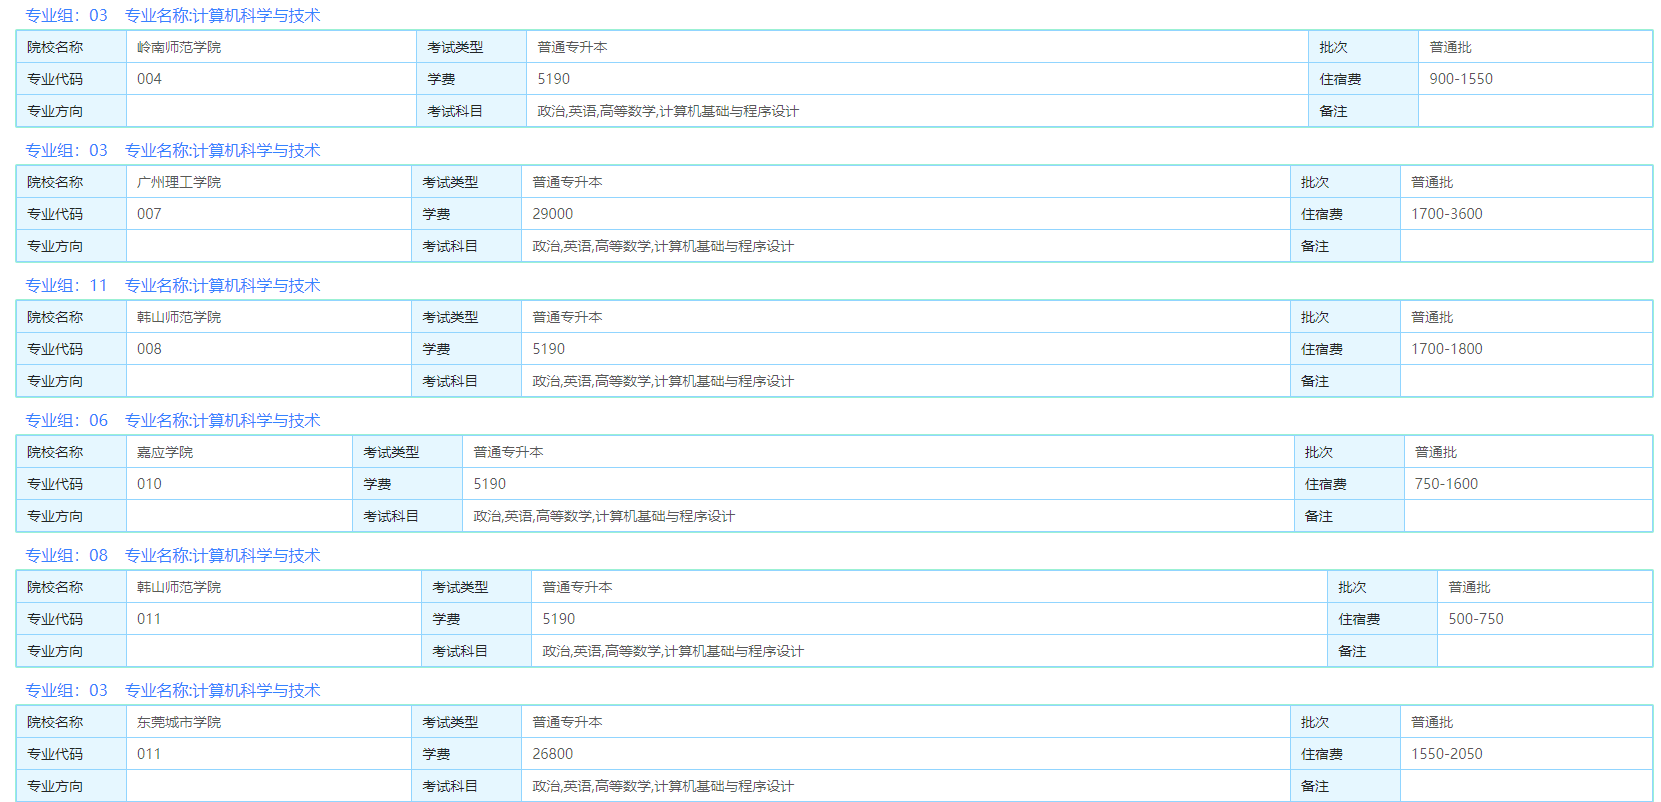
Task: Click exam subjects text in 广州理工学院 table
Action: point(663,246)
